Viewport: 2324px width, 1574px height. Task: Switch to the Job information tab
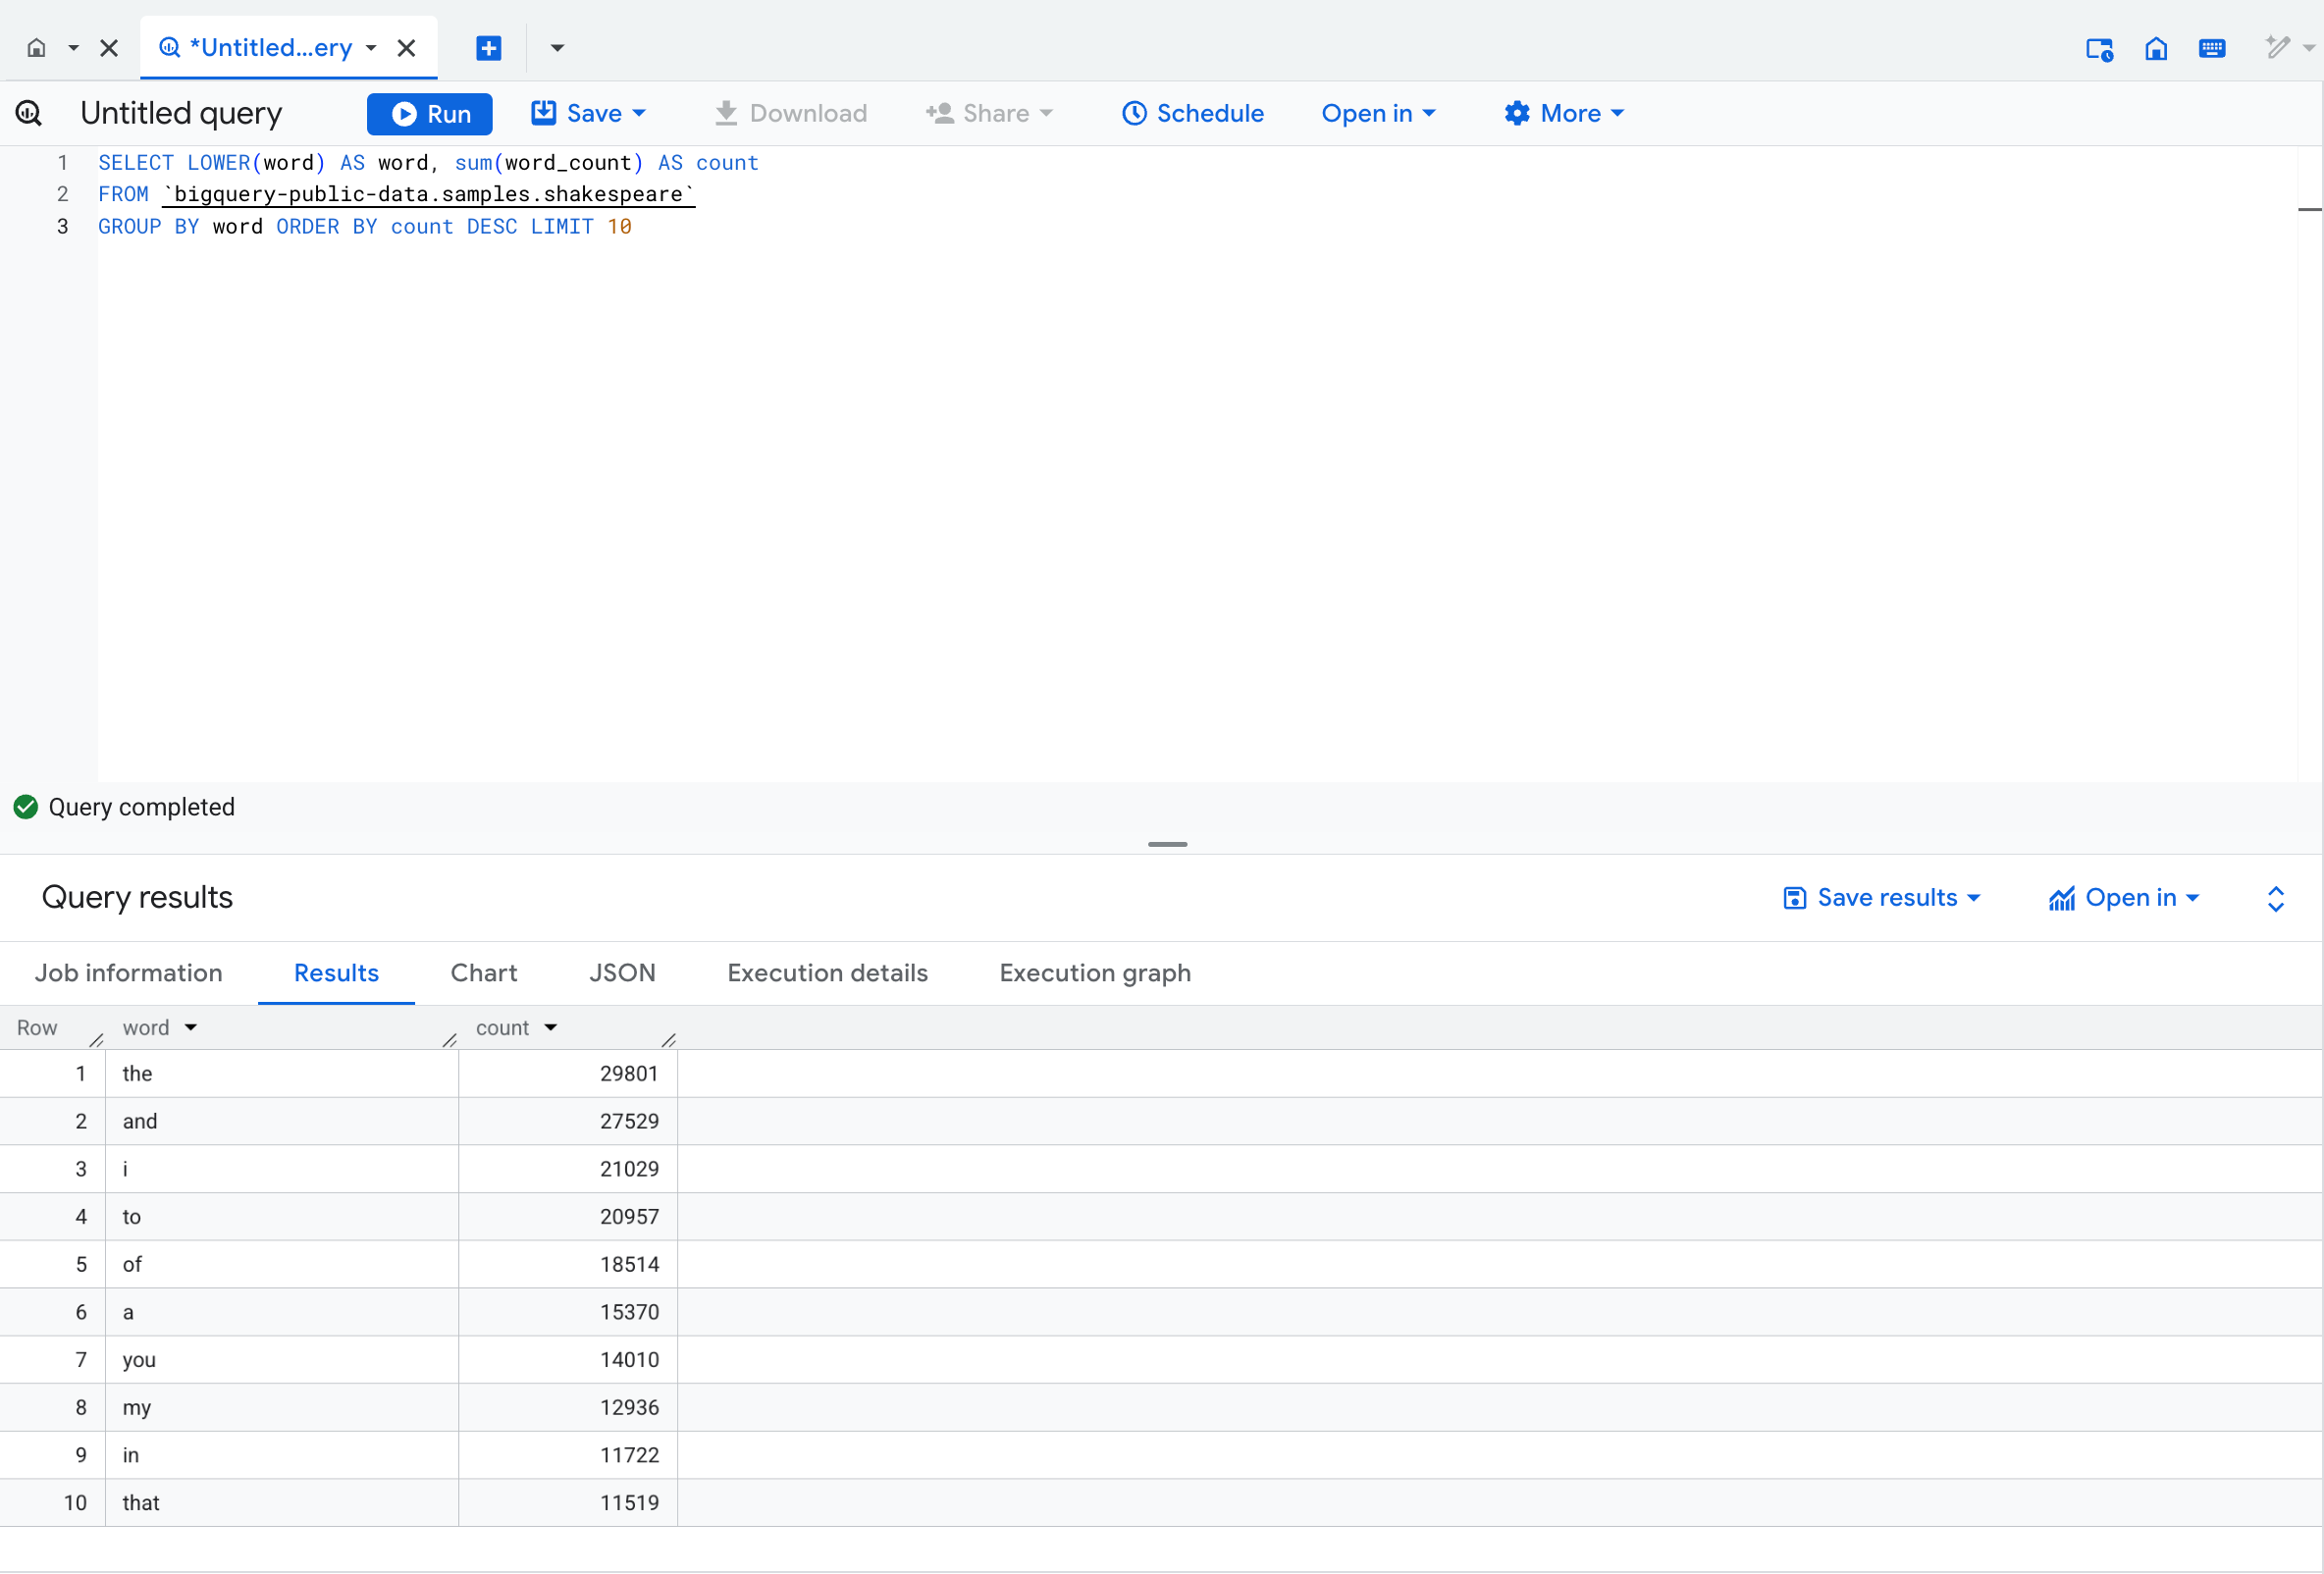coord(129,973)
